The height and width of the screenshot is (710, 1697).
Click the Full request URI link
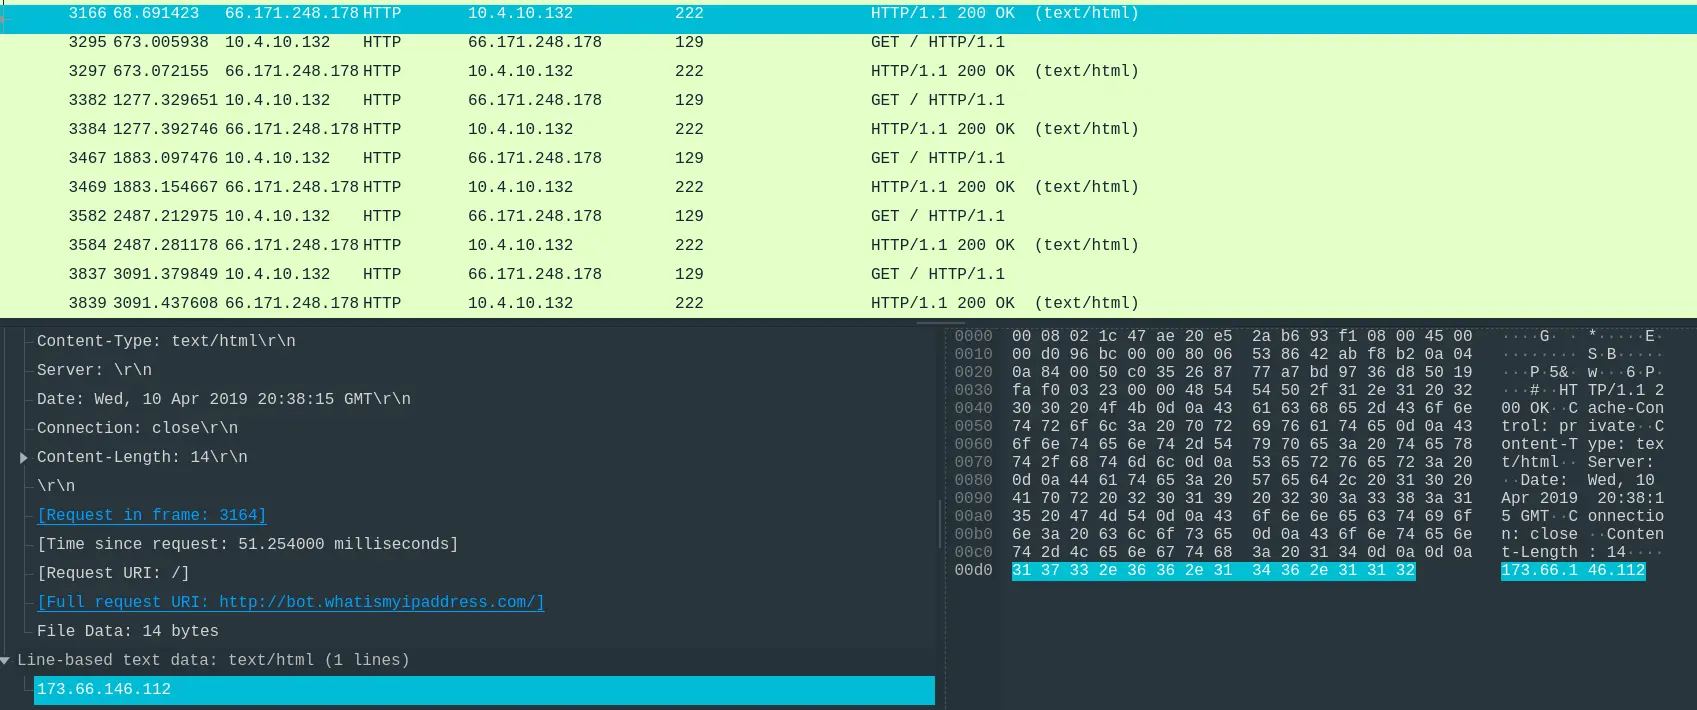point(290,602)
